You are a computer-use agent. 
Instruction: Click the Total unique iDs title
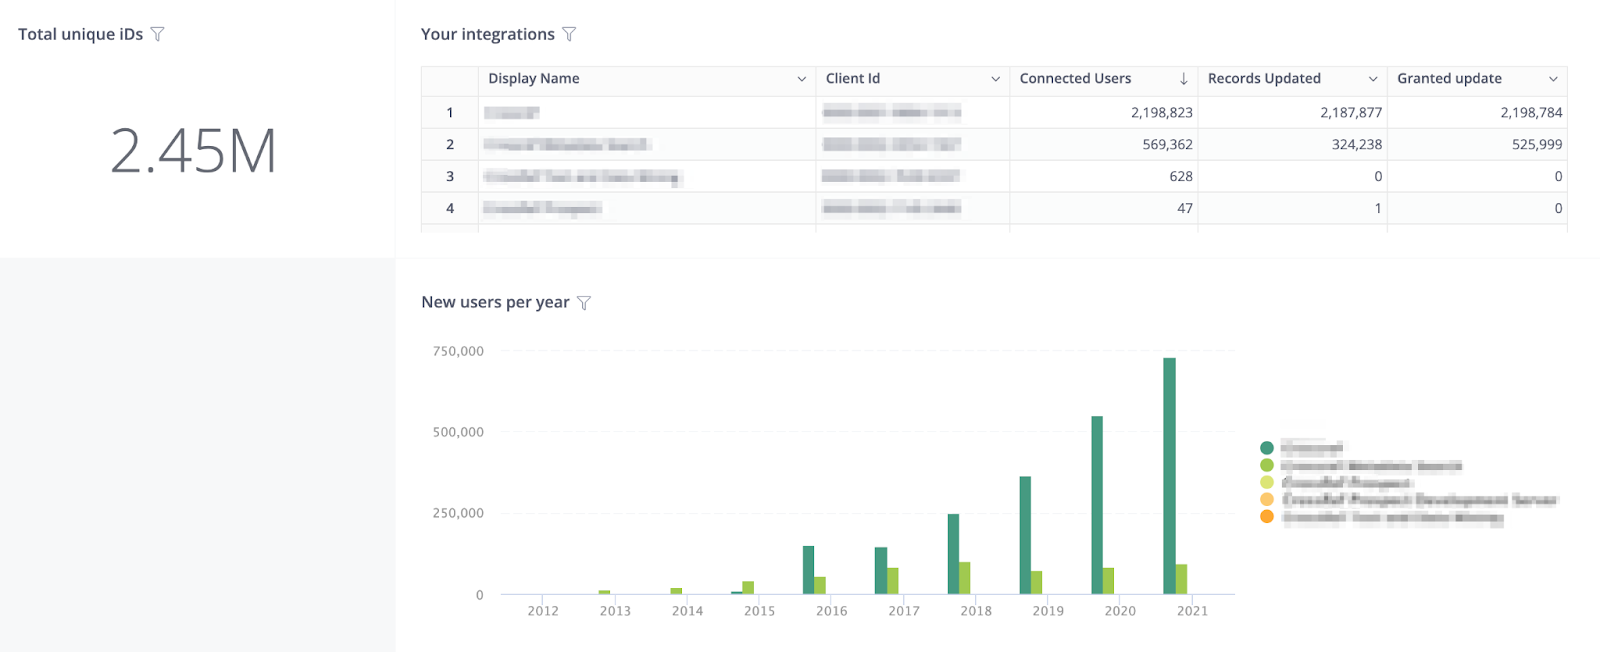click(x=80, y=34)
